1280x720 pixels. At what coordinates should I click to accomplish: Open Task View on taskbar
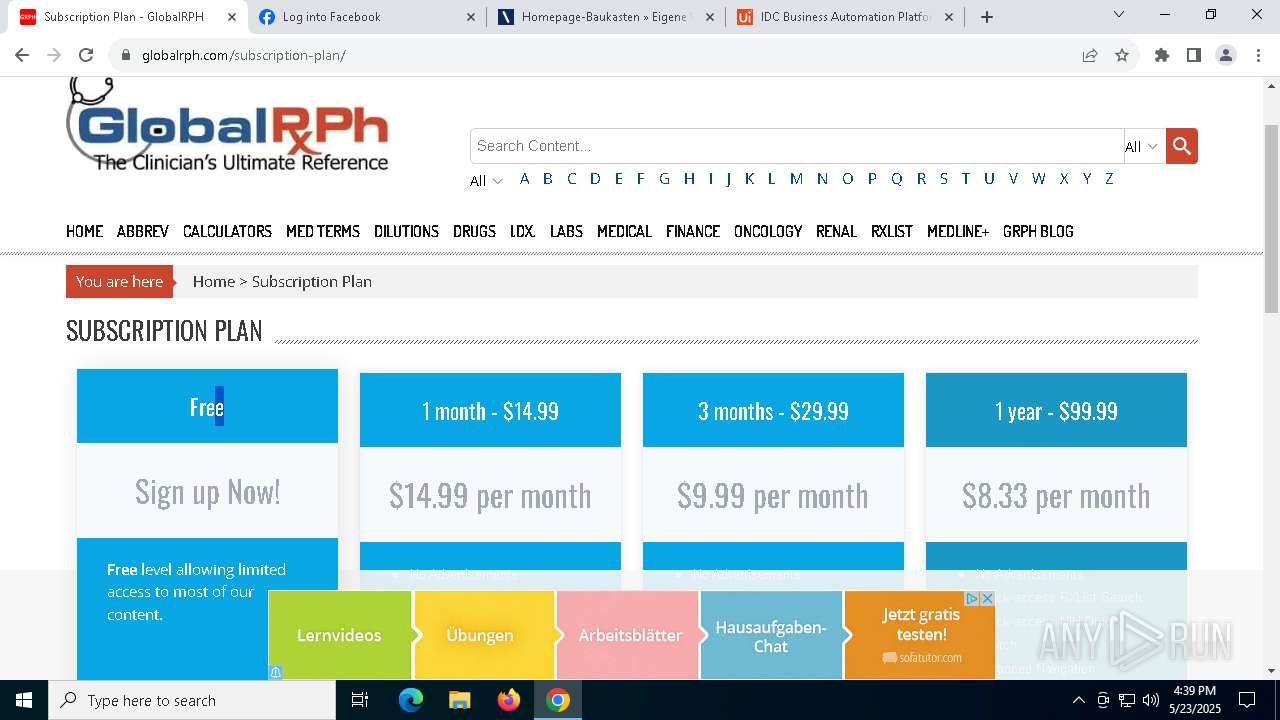click(360, 700)
